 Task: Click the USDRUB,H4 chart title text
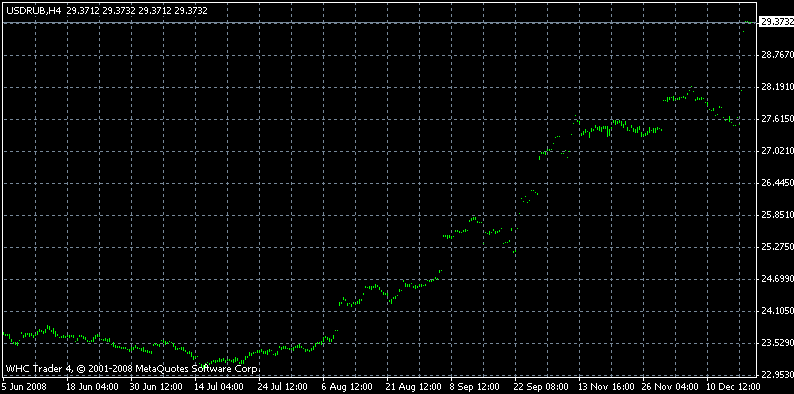[34, 11]
